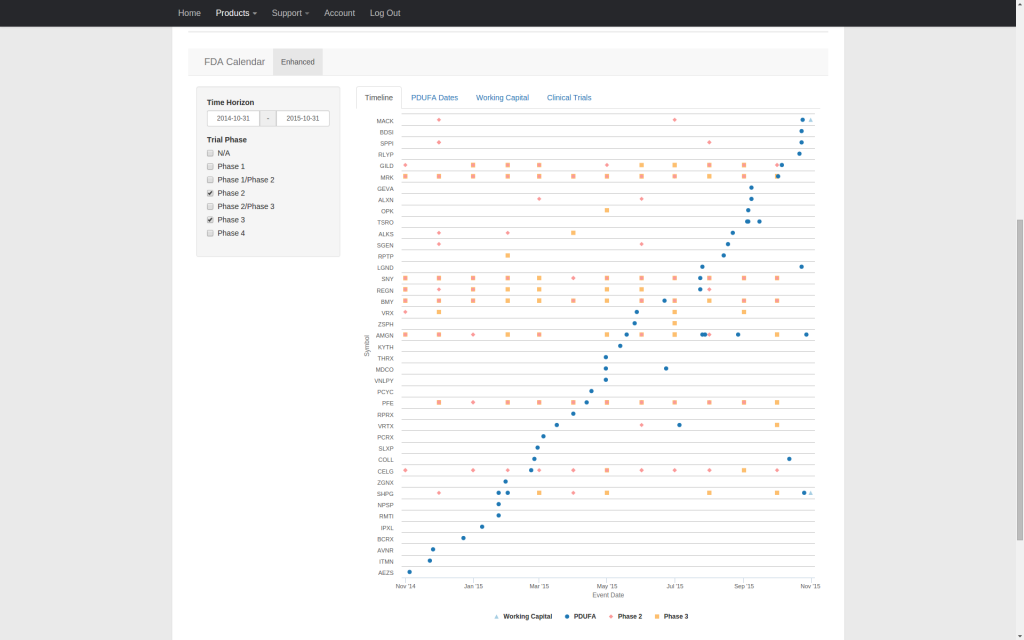Switch to the Timeline tab
Image resolution: width=1024 pixels, height=640 pixels.
(379, 97)
